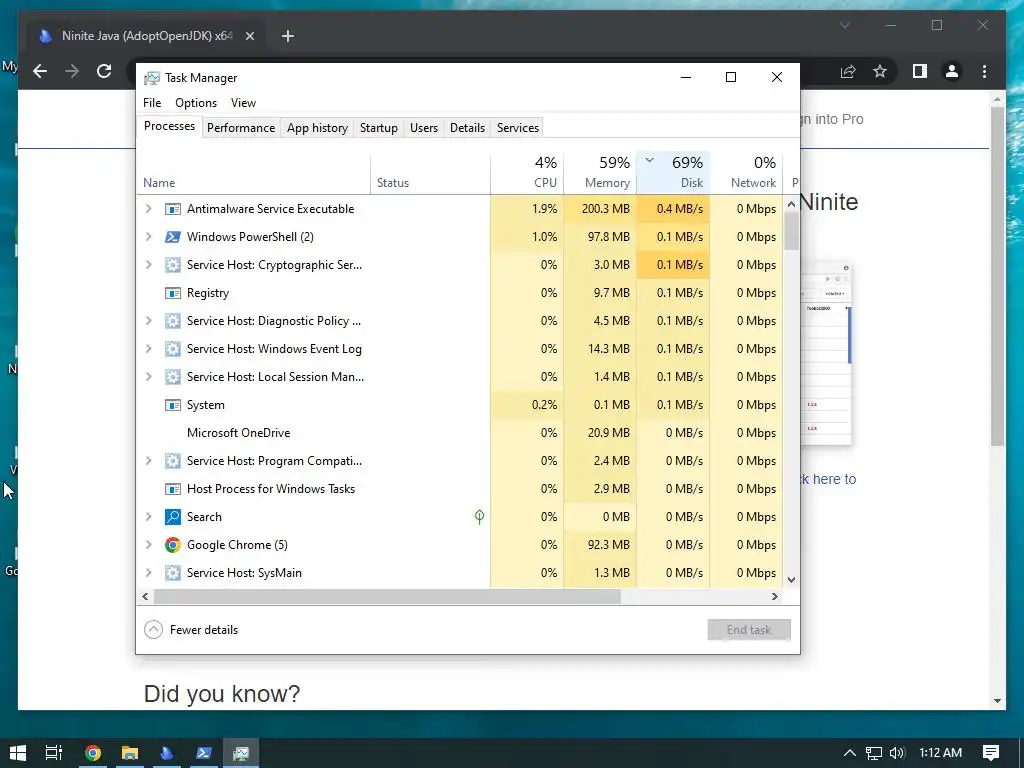
Task: Click the Chrome page vertical scrollbar
Action: pyautogui.click(x=997, y=276)
